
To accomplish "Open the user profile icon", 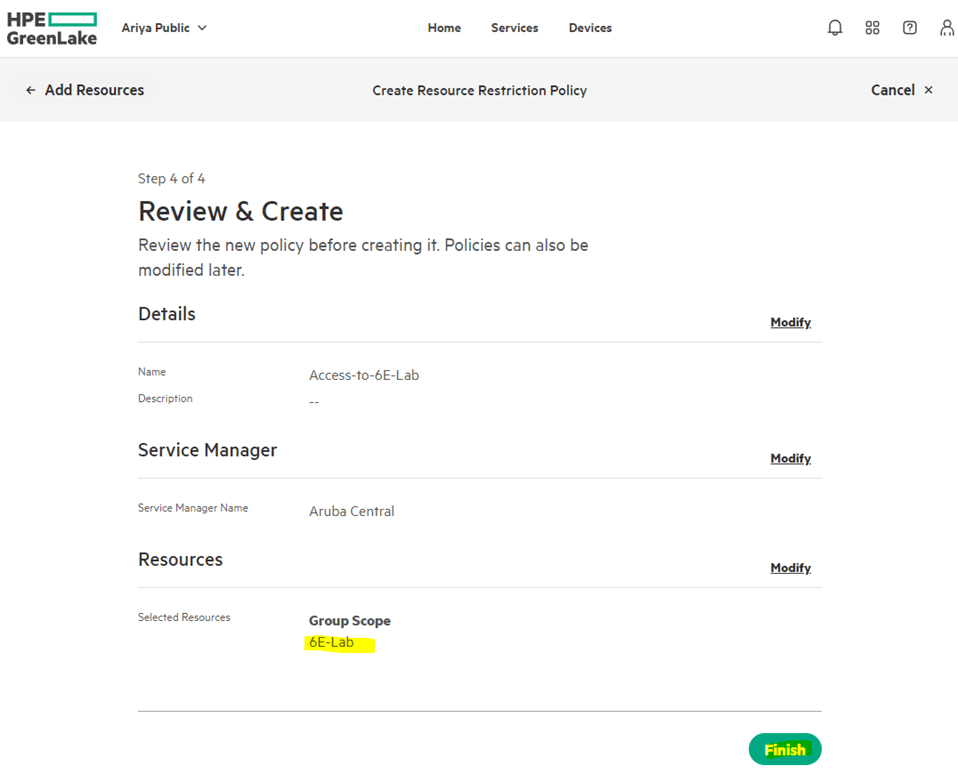I will pos(946,28).
